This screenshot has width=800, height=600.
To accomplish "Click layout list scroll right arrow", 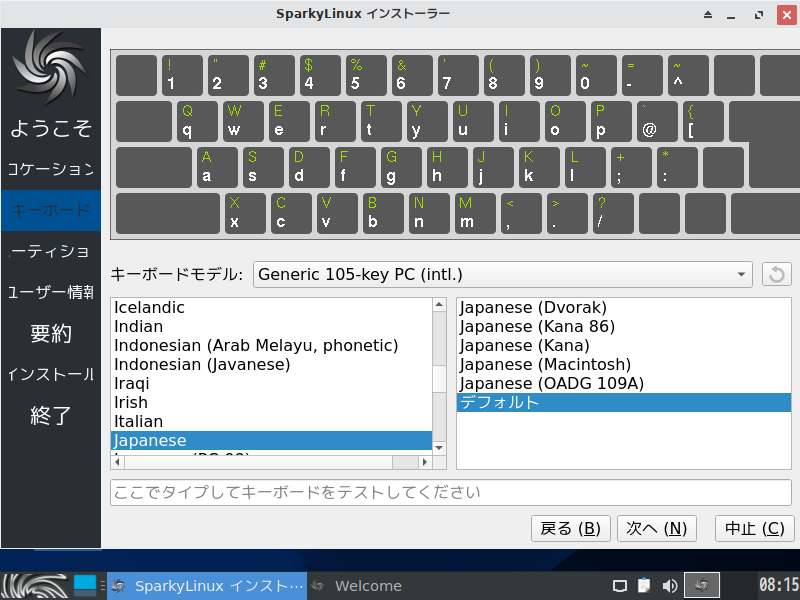I will [424, 462].
